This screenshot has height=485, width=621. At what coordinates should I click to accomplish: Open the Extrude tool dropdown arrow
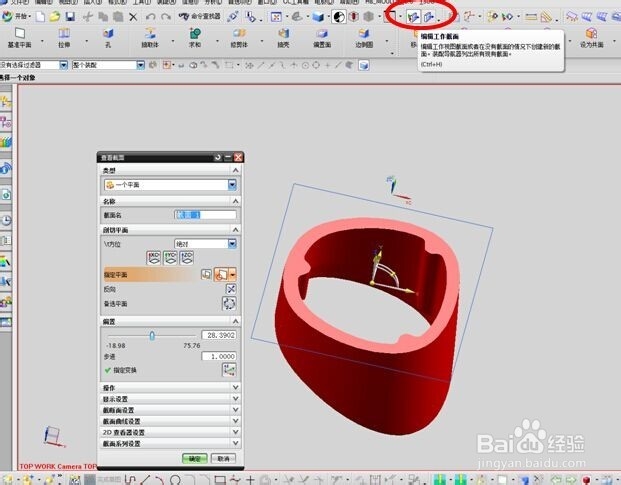point(86,41)
